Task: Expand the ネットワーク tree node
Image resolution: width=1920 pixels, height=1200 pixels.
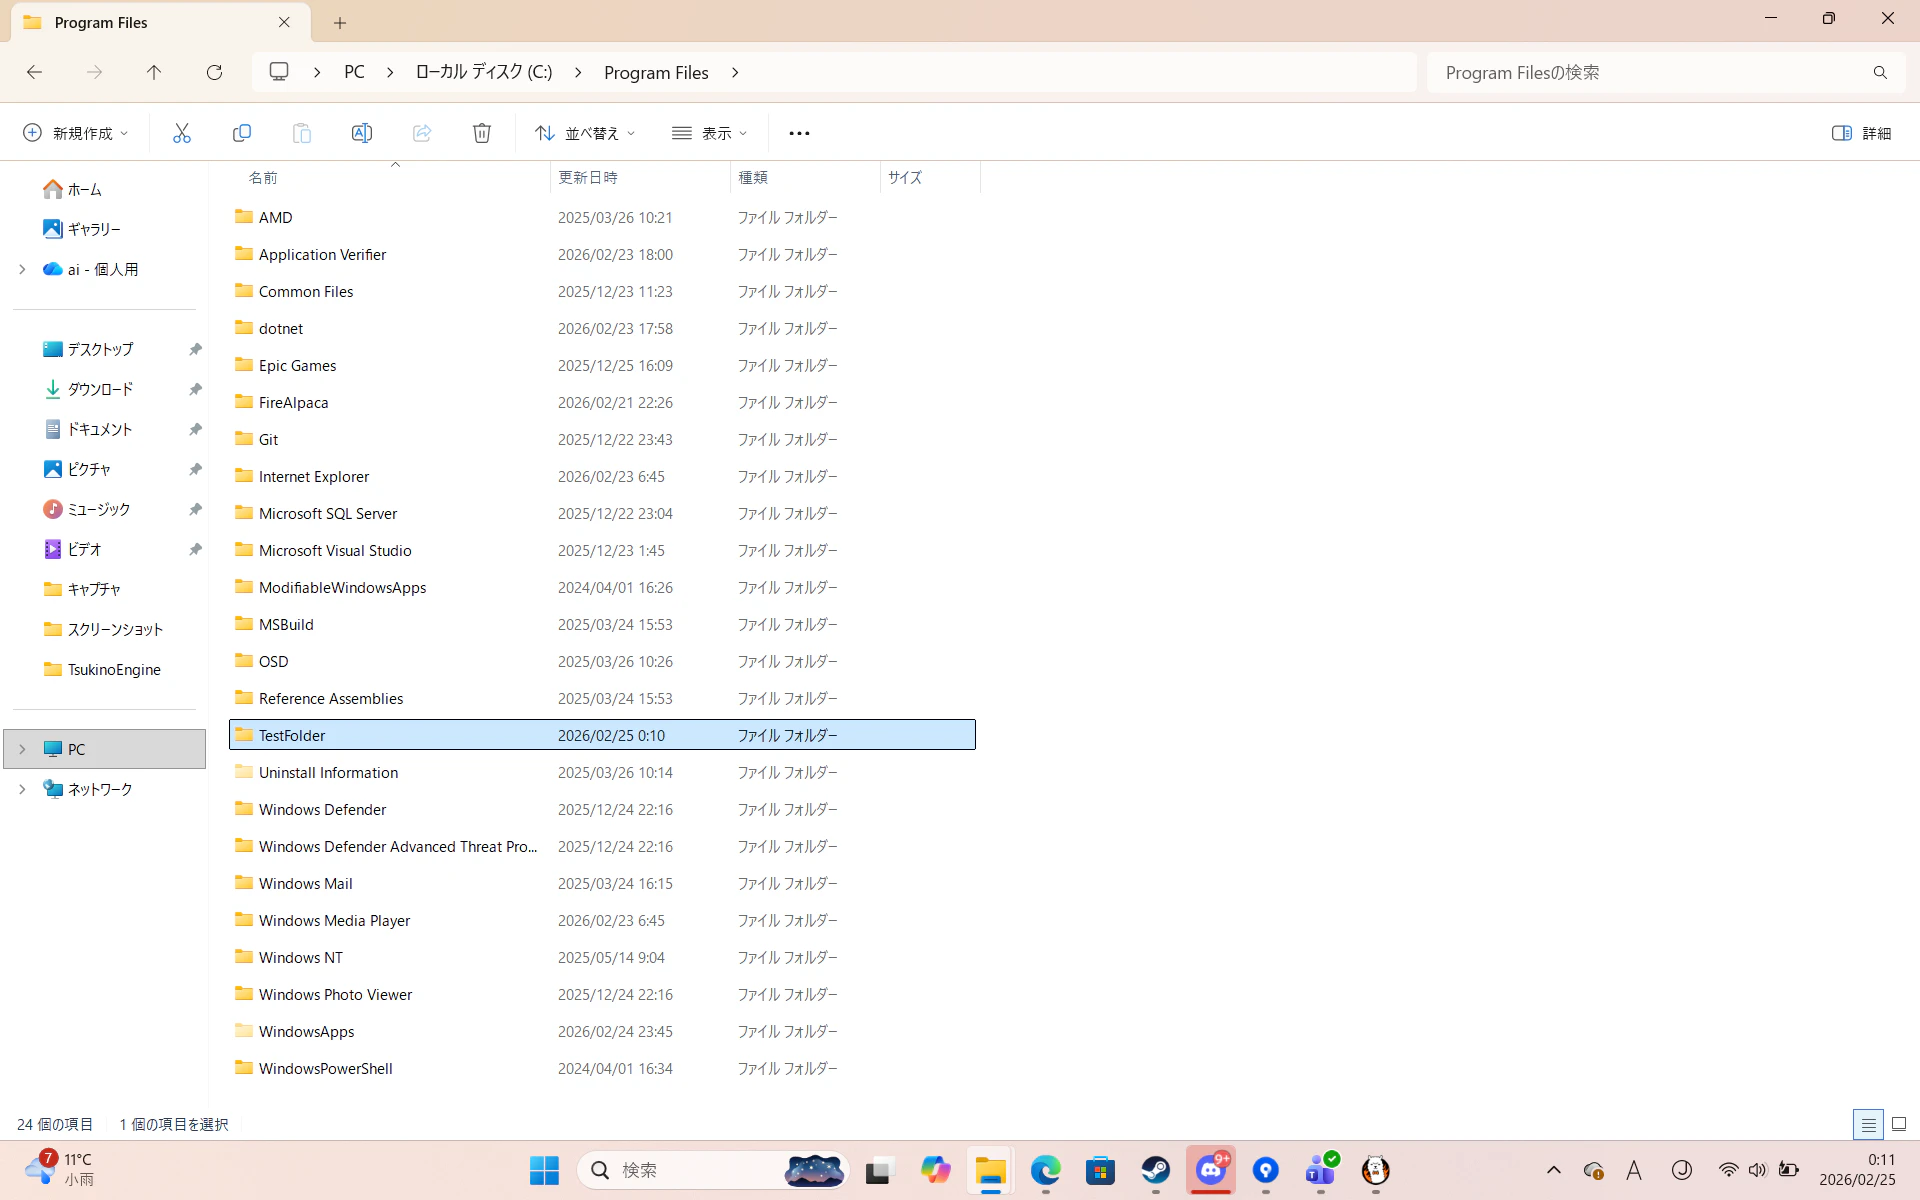Action: click(x=22, y=789)
